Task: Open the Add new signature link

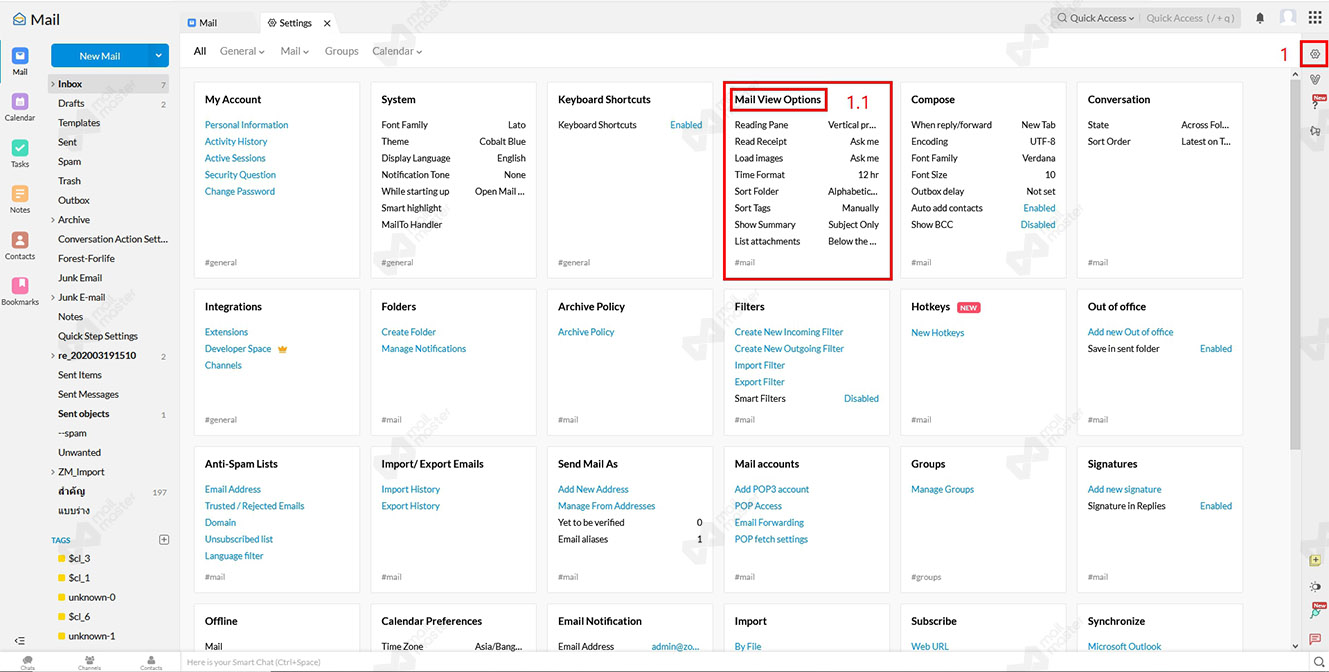Action: (1125, 489)
